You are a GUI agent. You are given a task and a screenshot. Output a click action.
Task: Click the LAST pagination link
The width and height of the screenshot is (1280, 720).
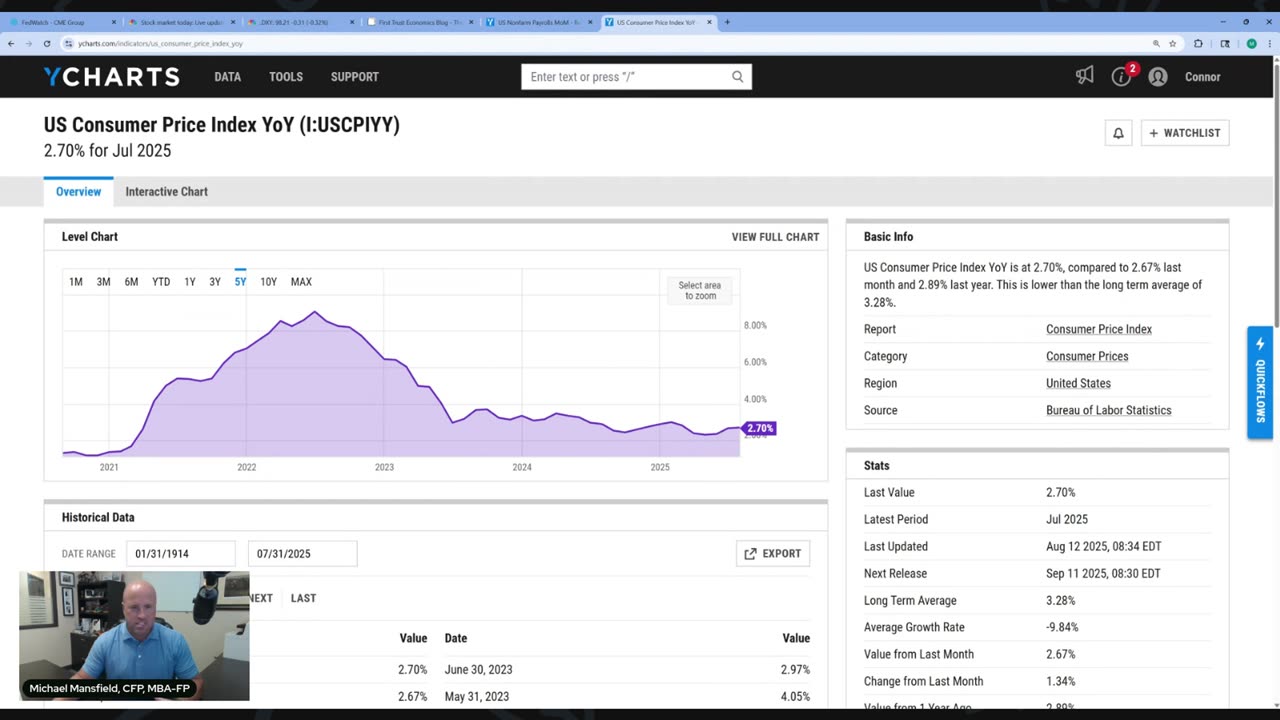click(x=303, y=598)
